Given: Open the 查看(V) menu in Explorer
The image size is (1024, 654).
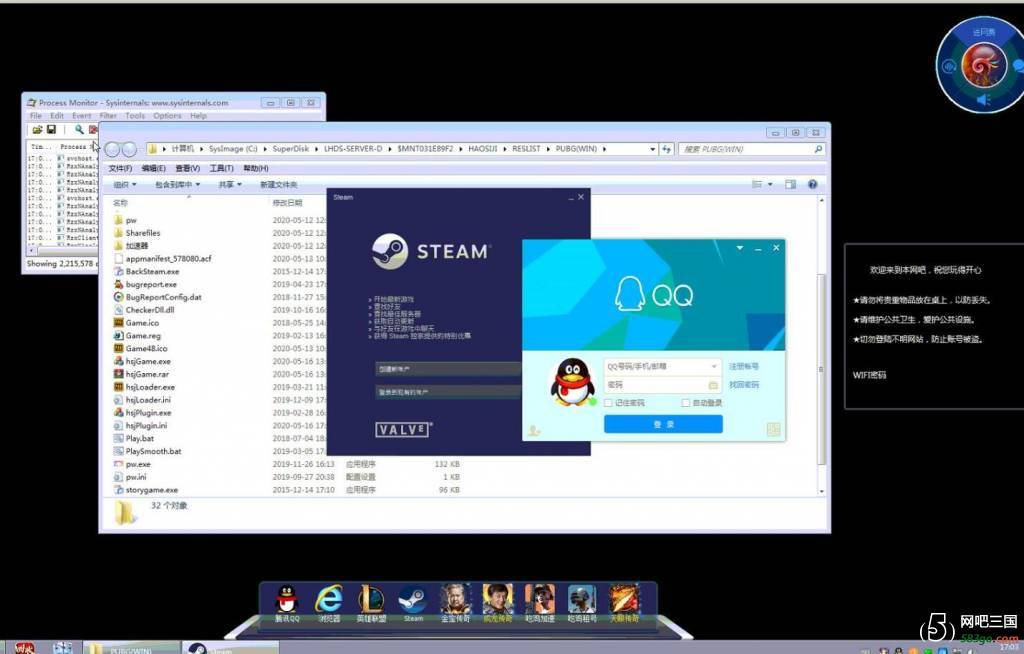Looking at the screenshot, I should pos(188,168).
